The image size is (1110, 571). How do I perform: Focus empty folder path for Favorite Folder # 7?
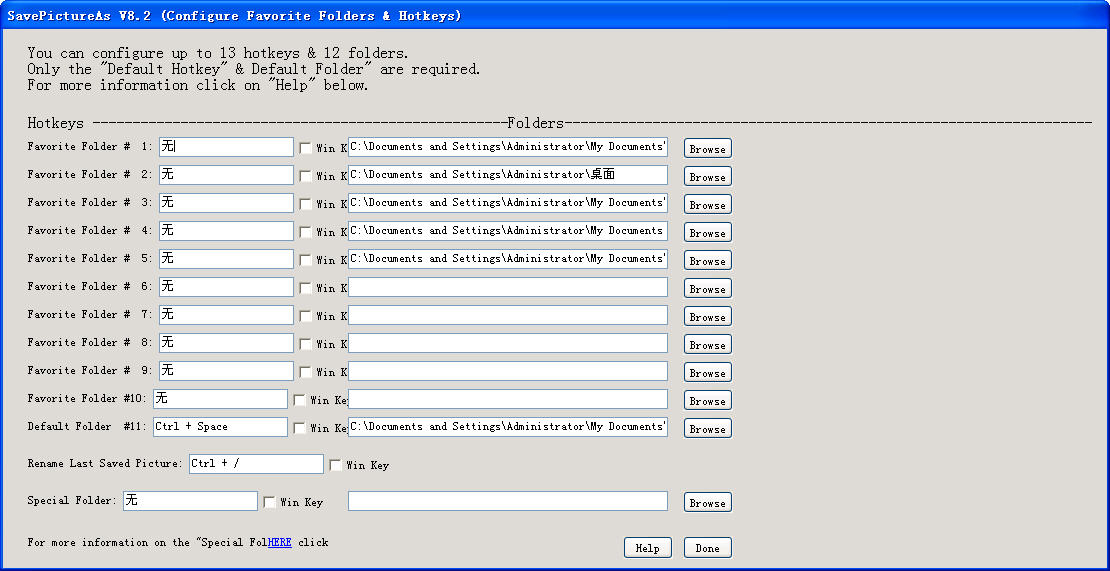pos(508,315)
